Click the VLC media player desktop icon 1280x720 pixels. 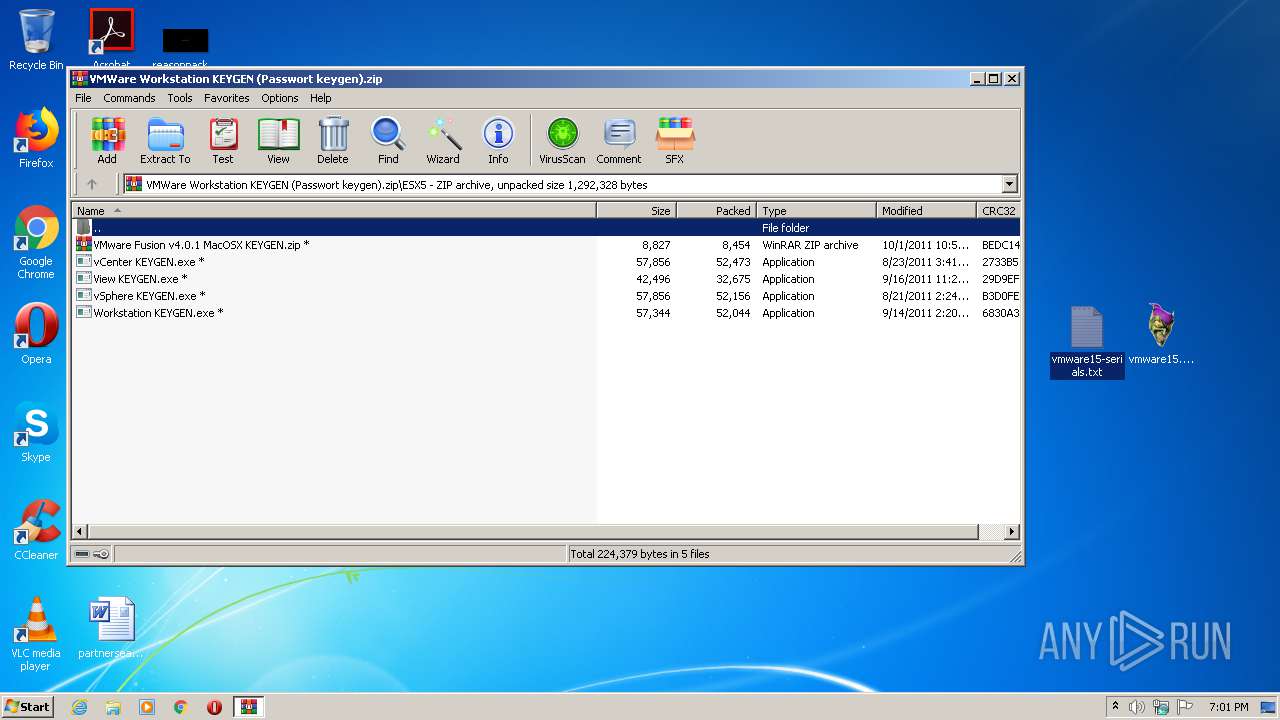(x=36, y=634)
